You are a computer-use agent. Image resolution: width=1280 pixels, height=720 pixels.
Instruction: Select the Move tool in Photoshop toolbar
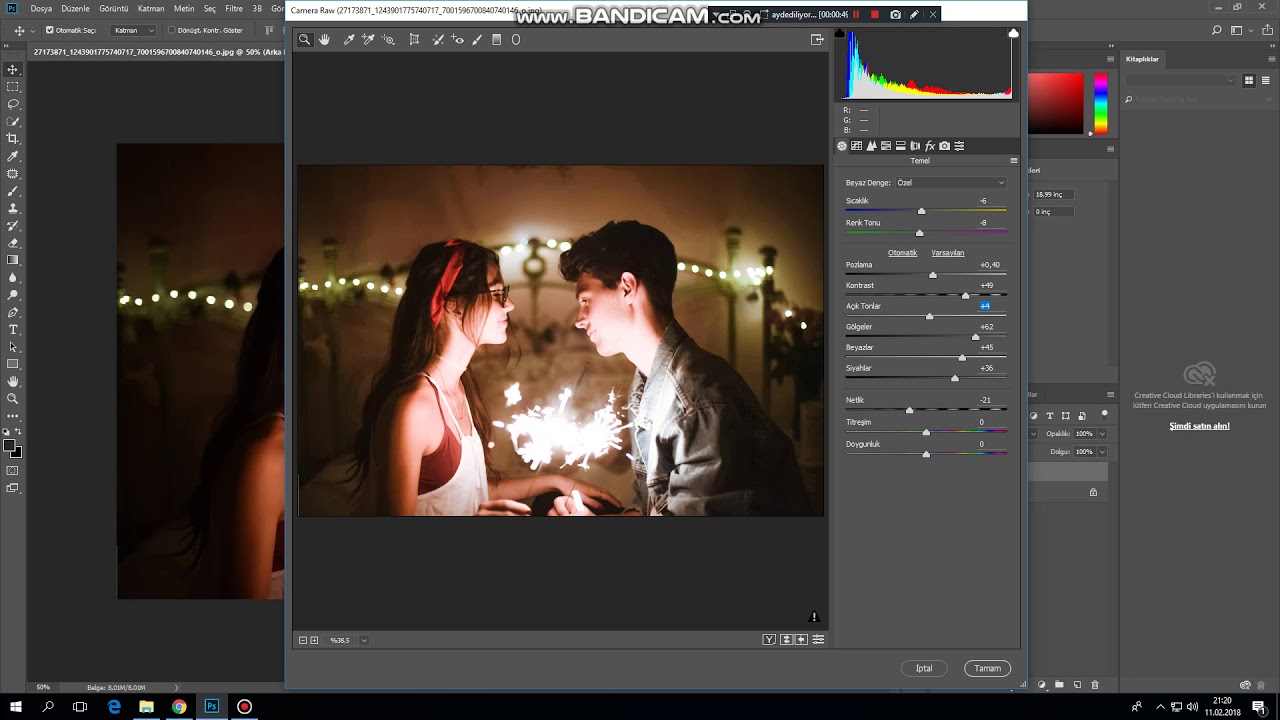13,69
